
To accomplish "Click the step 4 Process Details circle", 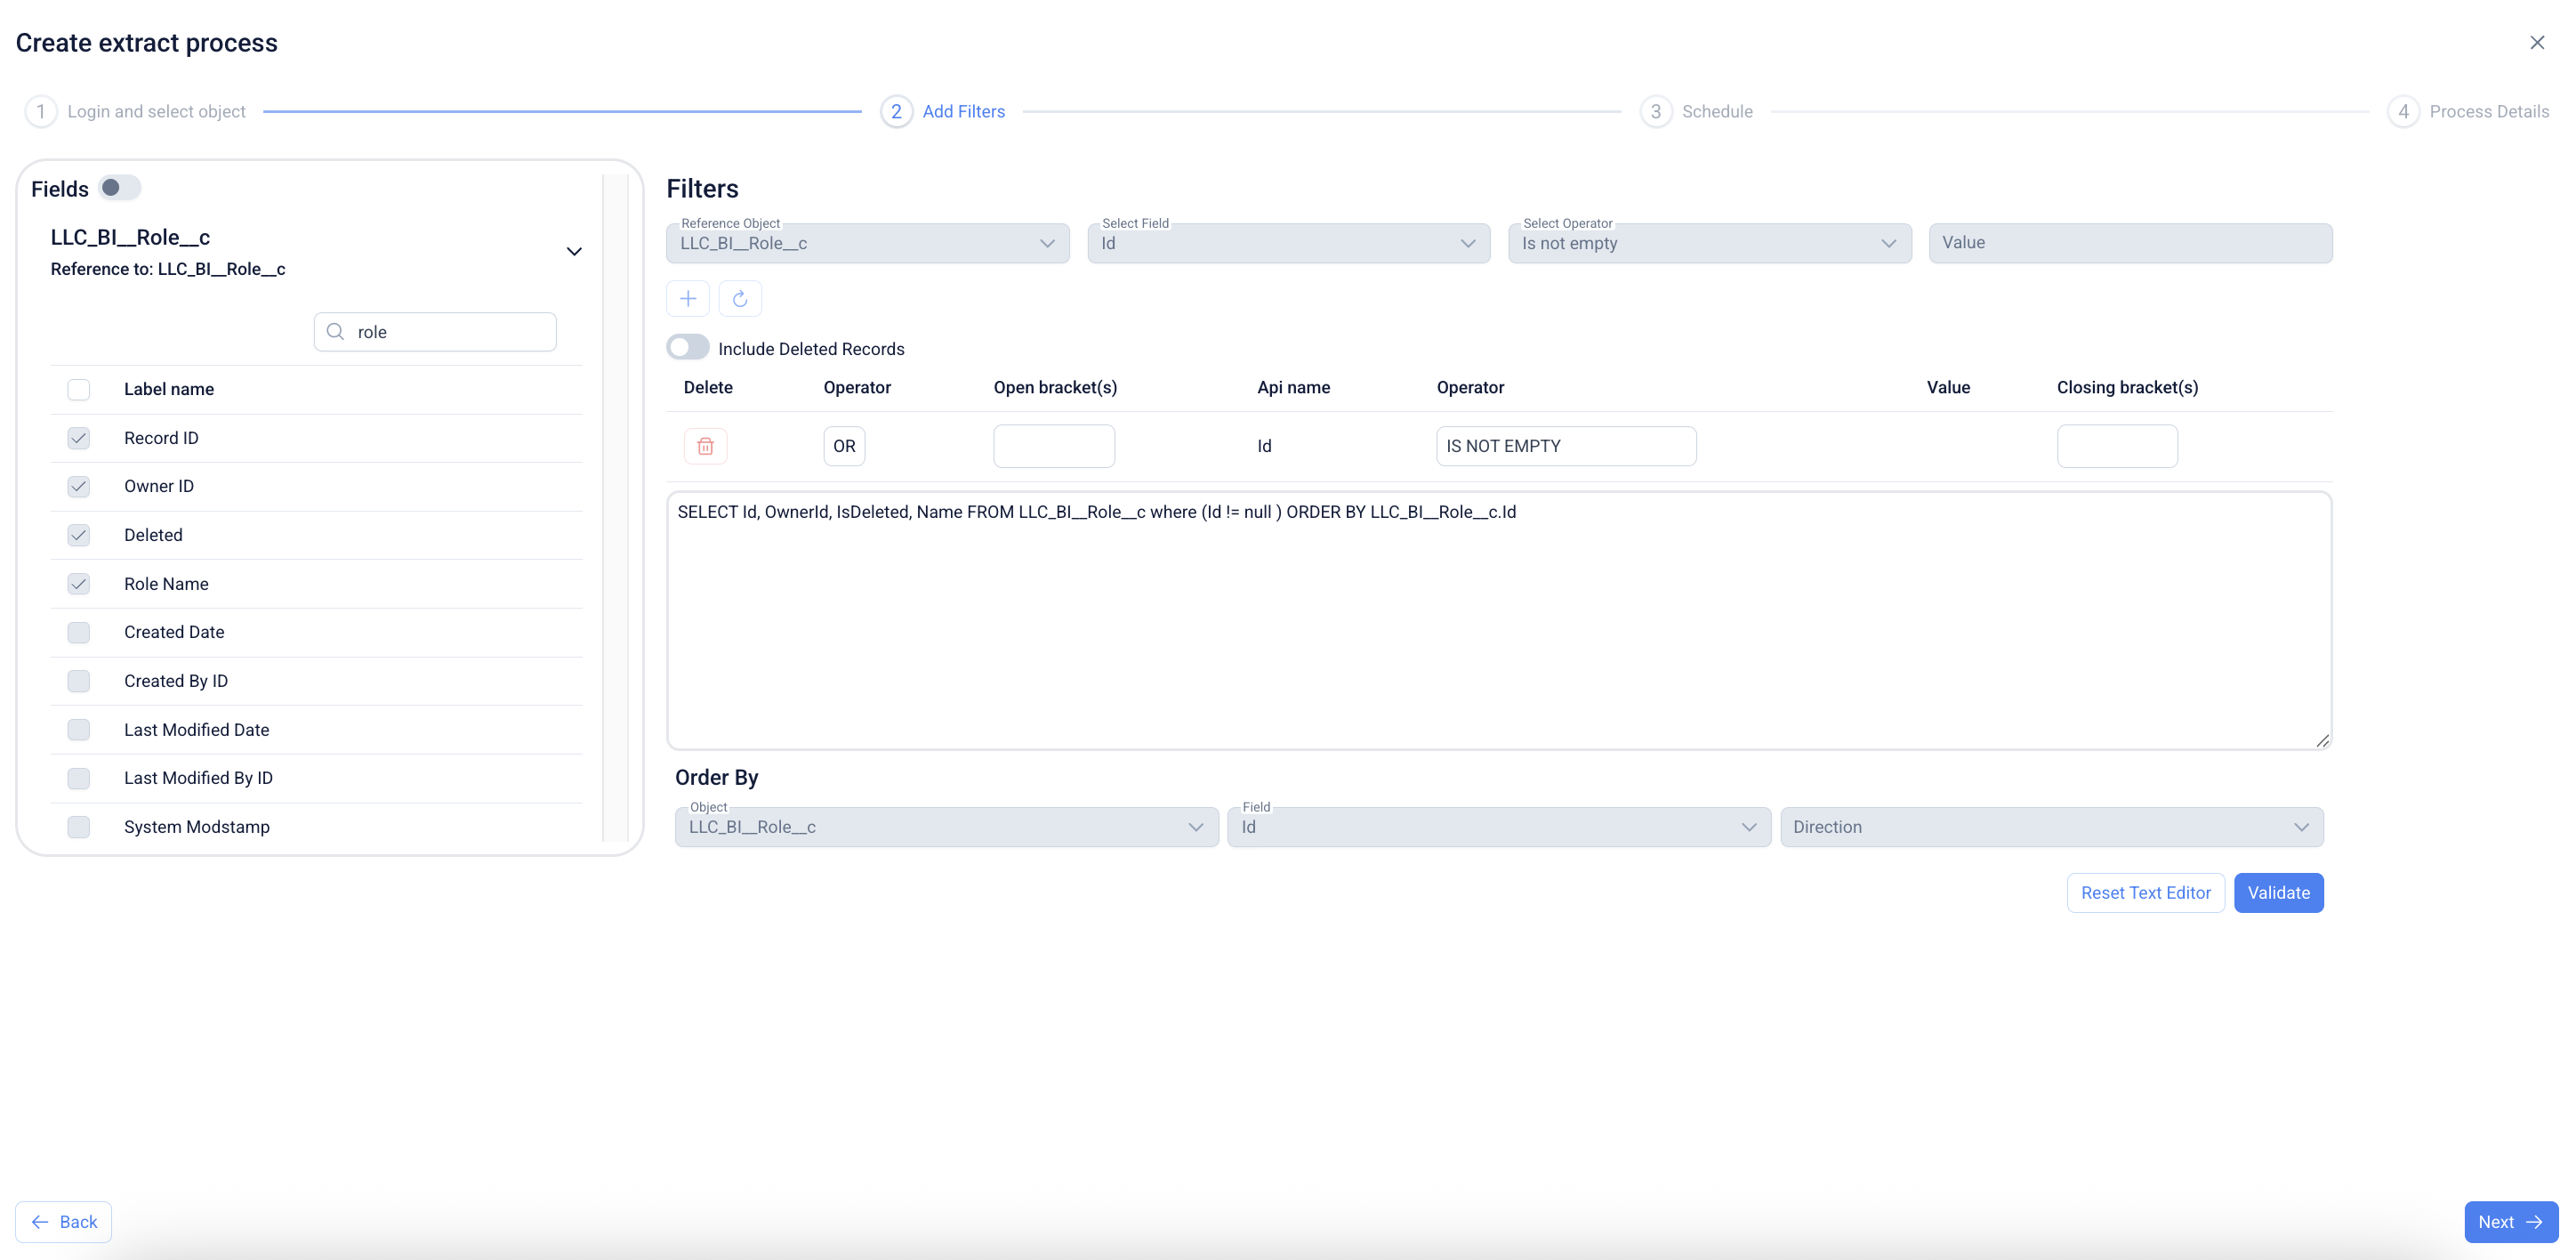I will [x=2403, y=111].
